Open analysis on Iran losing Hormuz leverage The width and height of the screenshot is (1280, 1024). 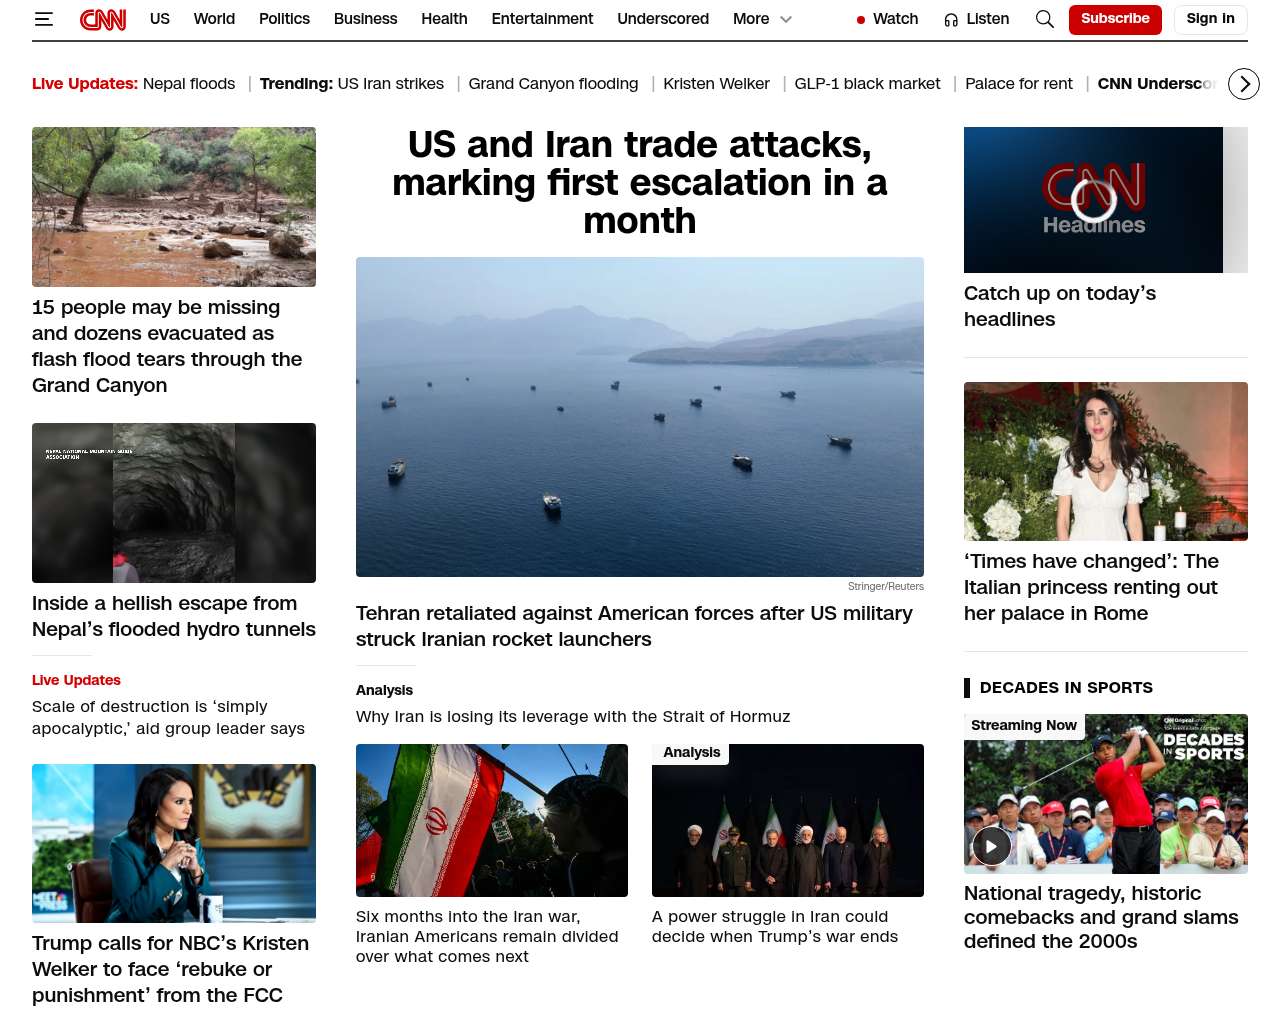click(x=573, y=717)
